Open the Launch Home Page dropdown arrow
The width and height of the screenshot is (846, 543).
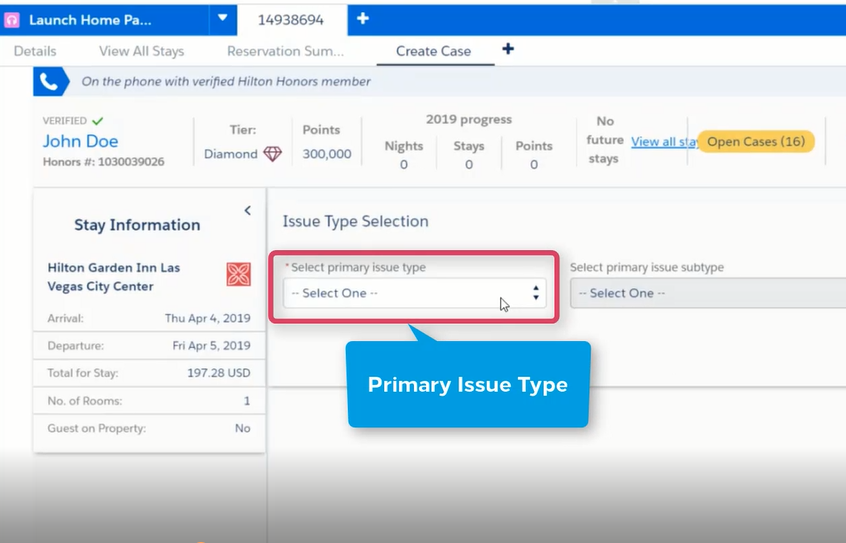pos(222,18)
